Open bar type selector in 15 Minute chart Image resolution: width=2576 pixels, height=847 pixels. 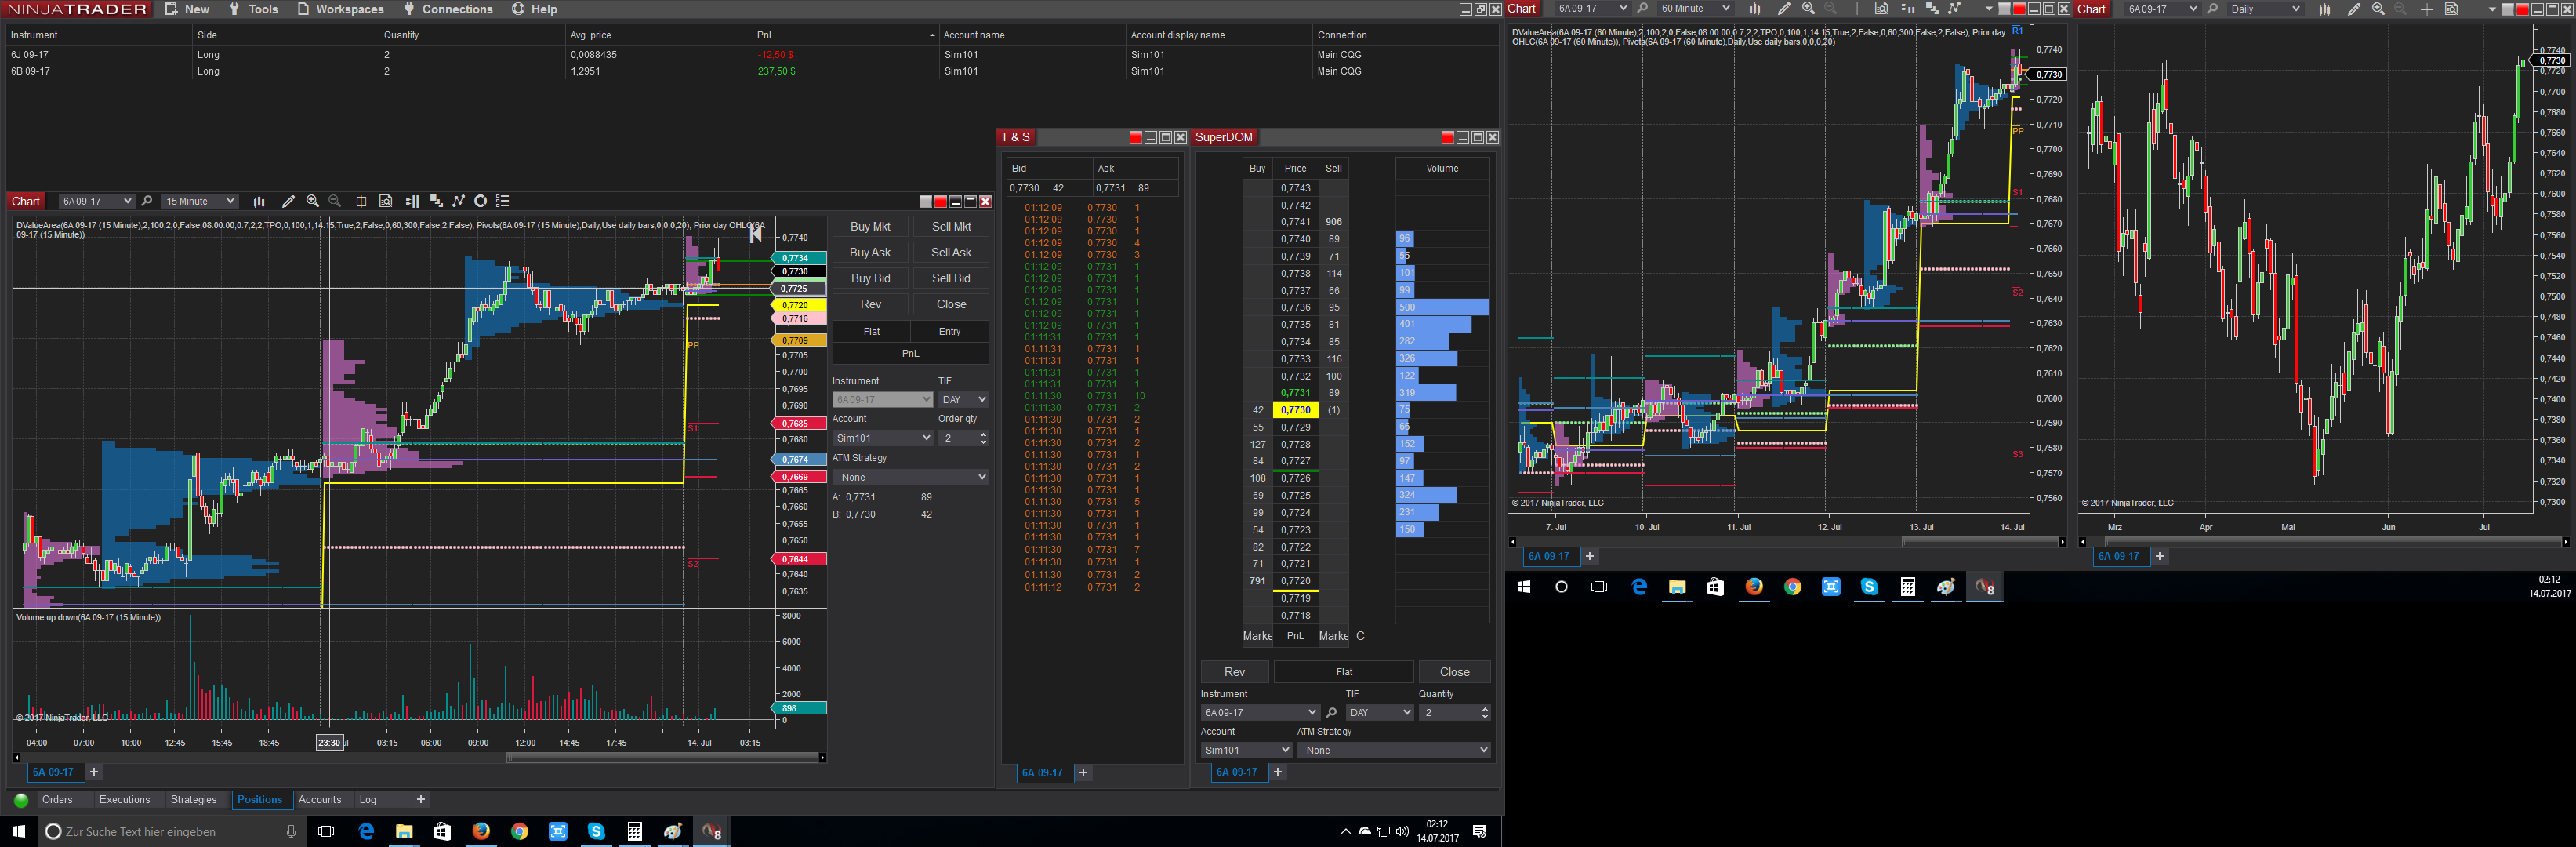click(259, 201)
